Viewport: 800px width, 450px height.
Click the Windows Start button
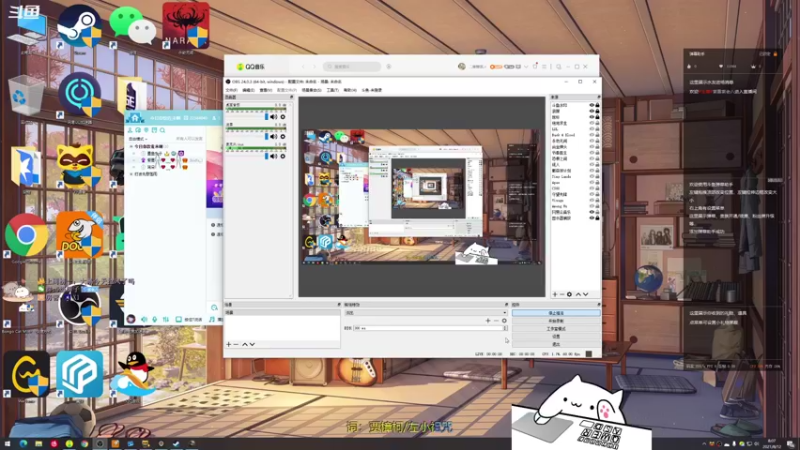click(7, 444)
